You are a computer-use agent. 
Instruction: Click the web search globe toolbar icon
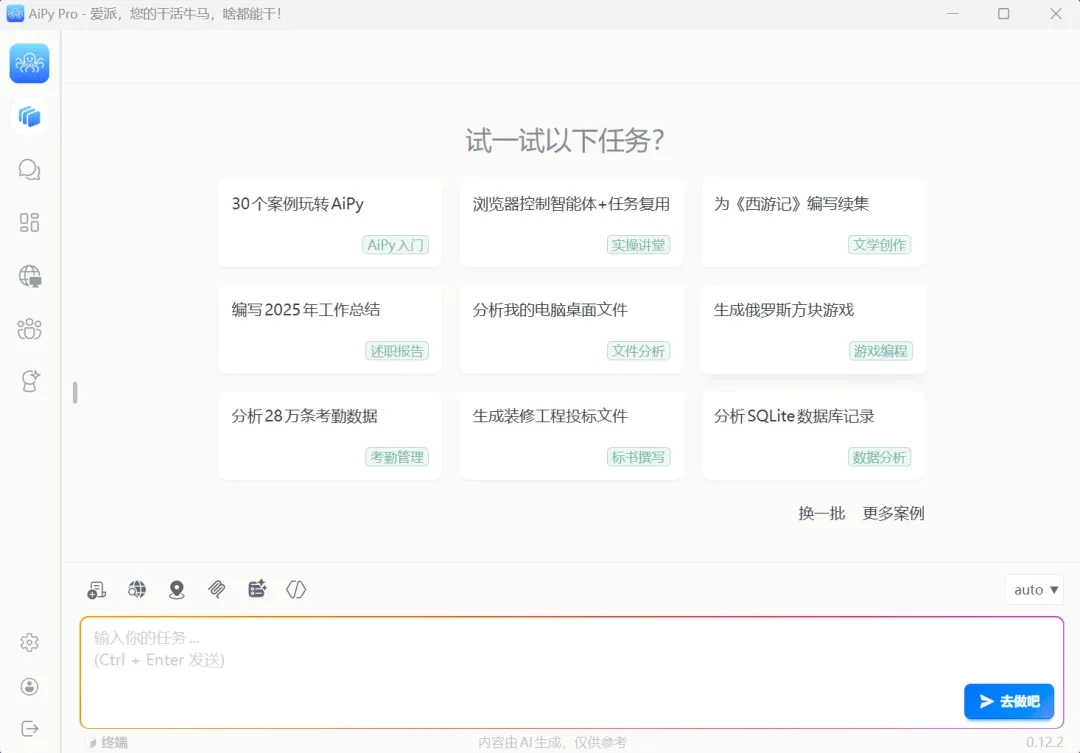(137, 589)
